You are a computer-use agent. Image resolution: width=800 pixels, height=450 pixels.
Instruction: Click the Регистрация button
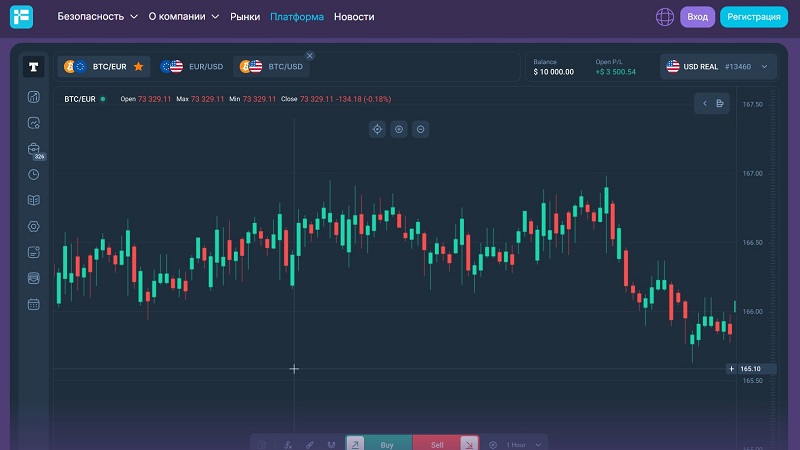tap(754, 17)
